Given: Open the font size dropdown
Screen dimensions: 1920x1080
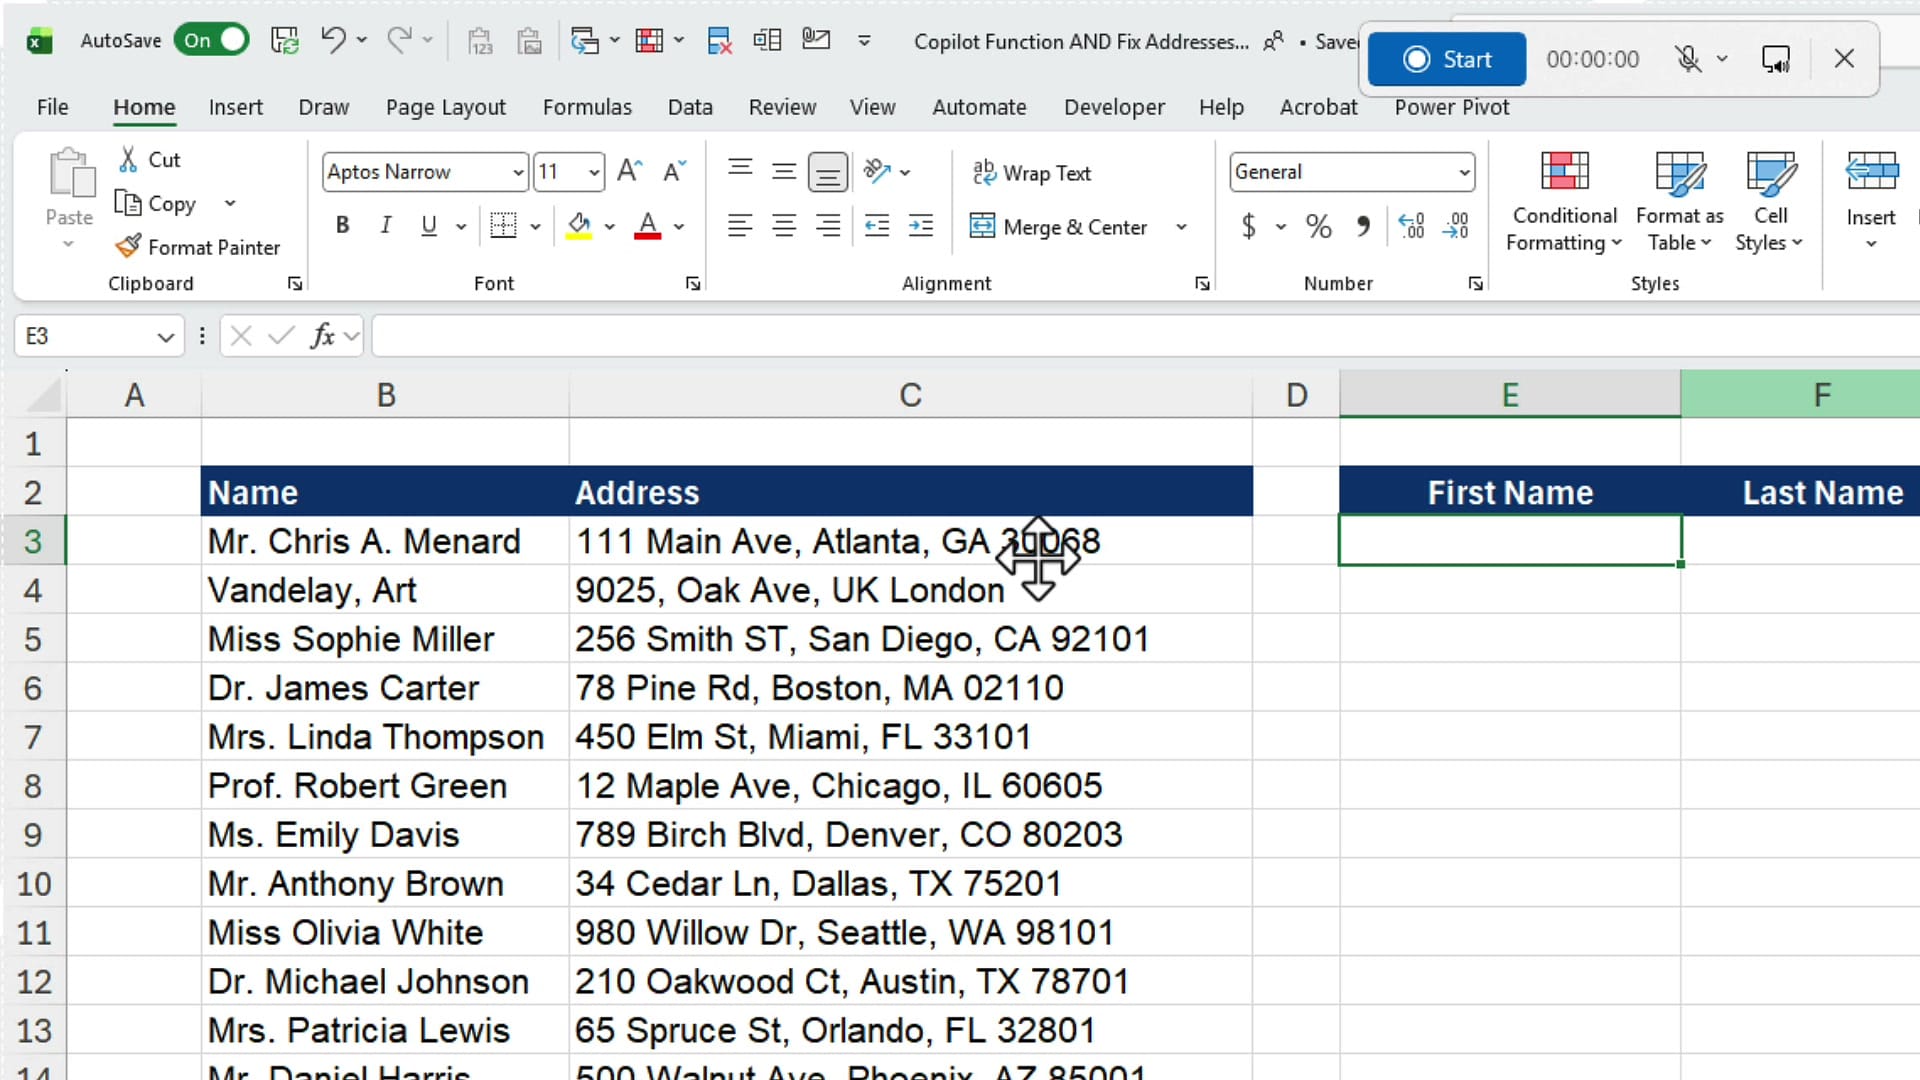Looking at the screenshot, I should click(x=594, y=173).
